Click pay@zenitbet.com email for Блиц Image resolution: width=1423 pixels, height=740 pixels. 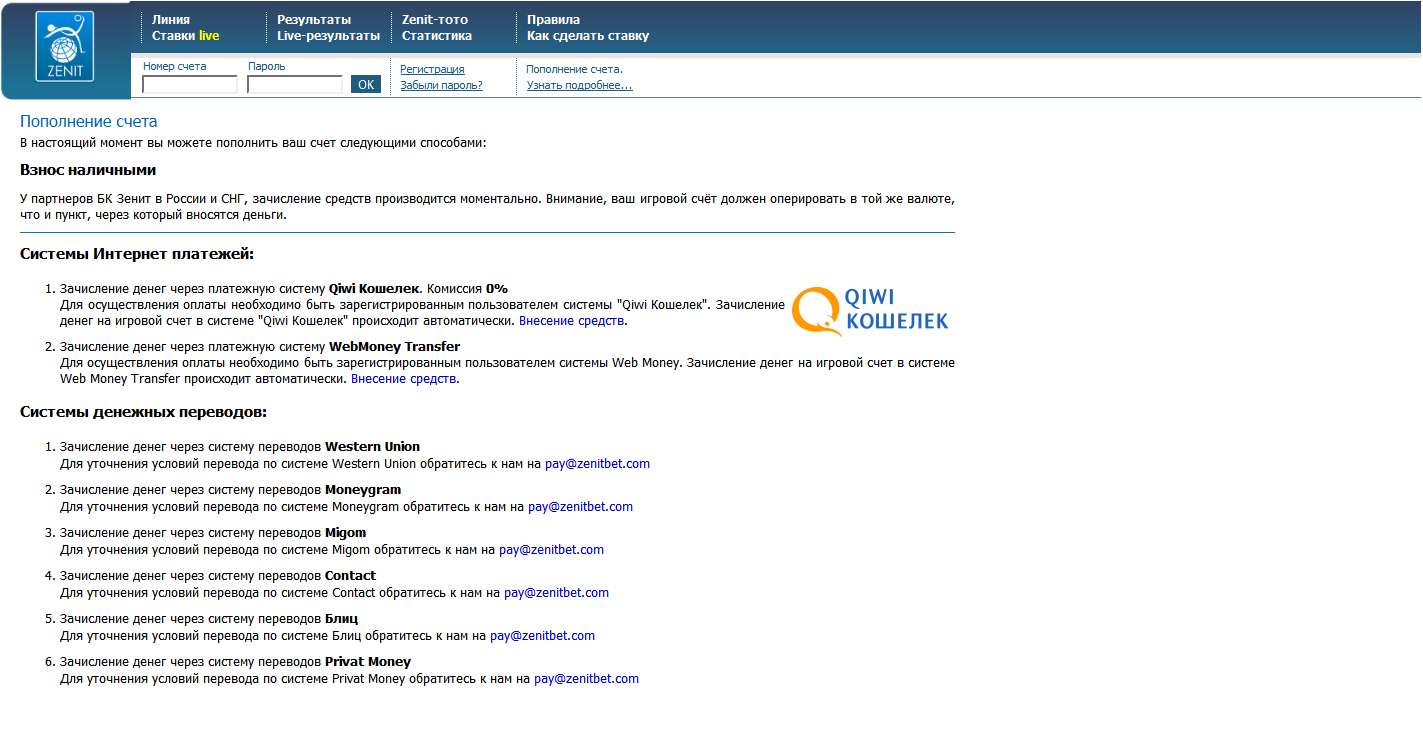[x=543, y=636]
